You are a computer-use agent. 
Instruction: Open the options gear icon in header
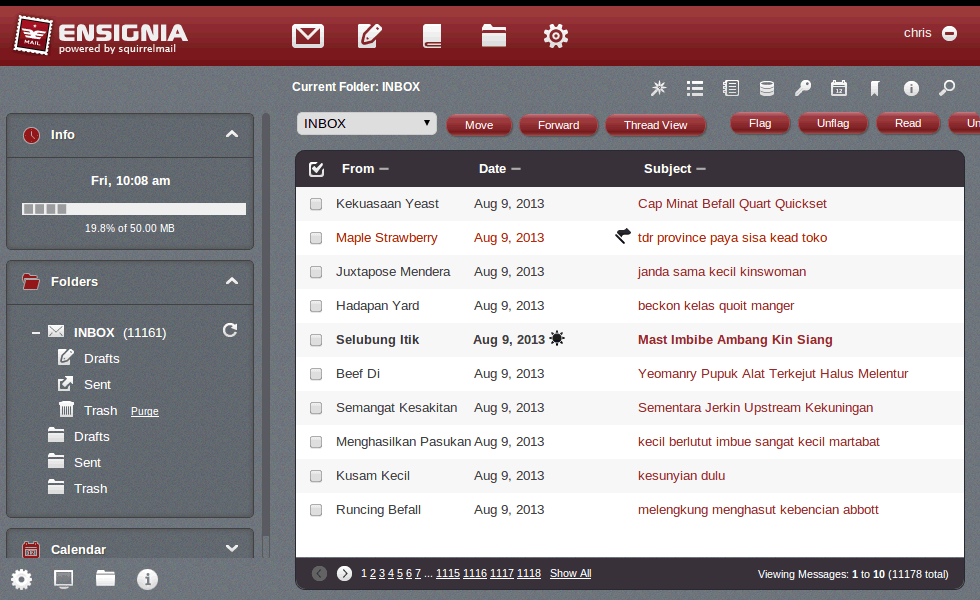coord(556,36)
